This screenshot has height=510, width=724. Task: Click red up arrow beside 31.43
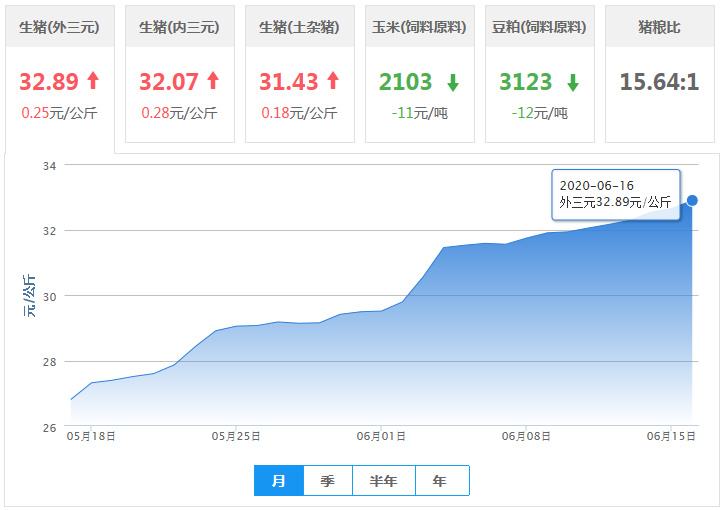pos(332,81)
